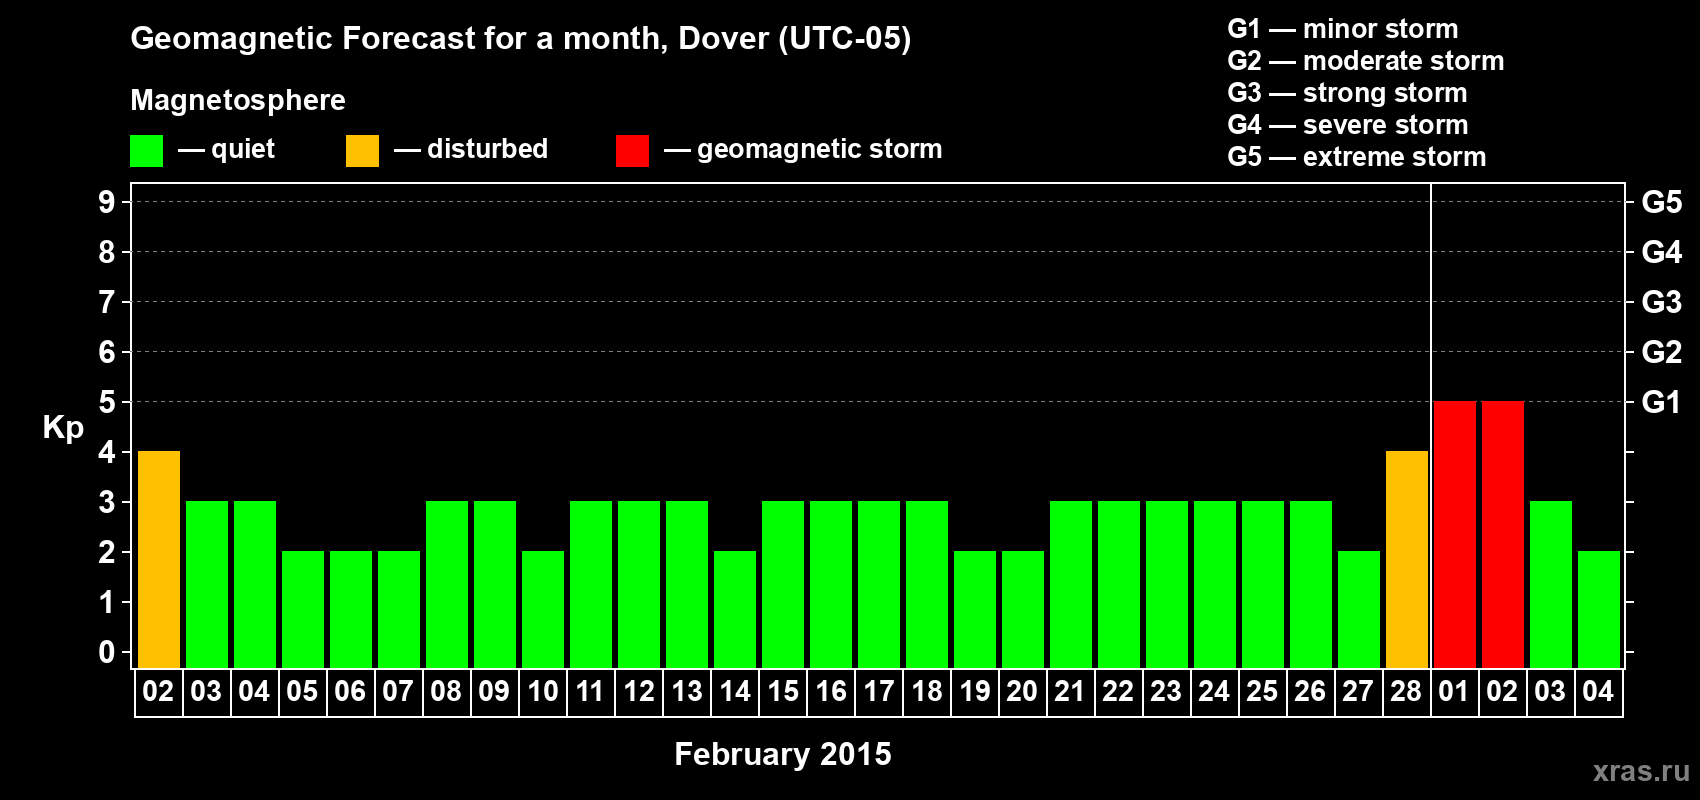Click the date label 06
Image resolution: width=1700 pixels, height=800 pixels.
coord(350,692)
